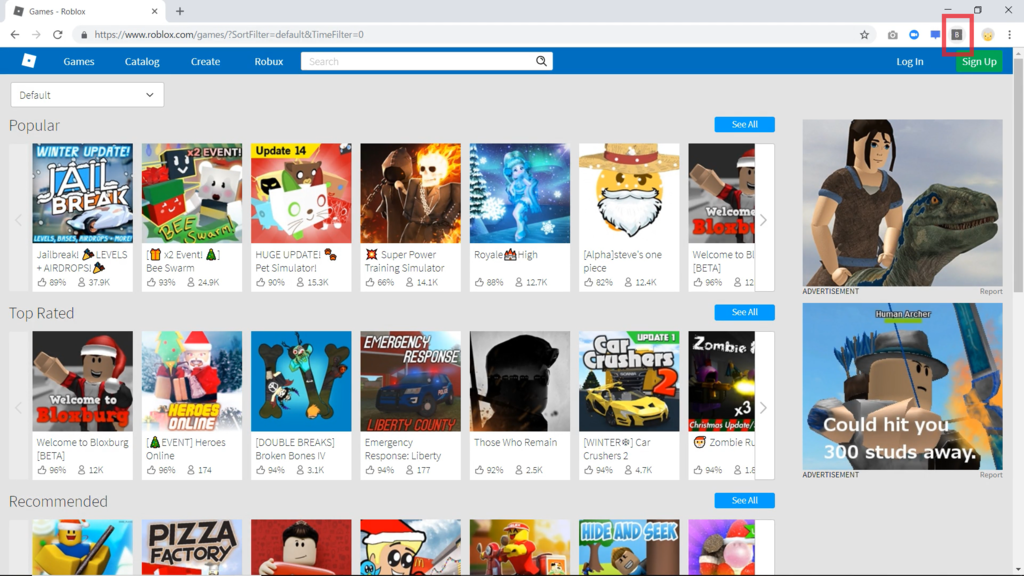Open Those Who Remain thumbnail

520,381
